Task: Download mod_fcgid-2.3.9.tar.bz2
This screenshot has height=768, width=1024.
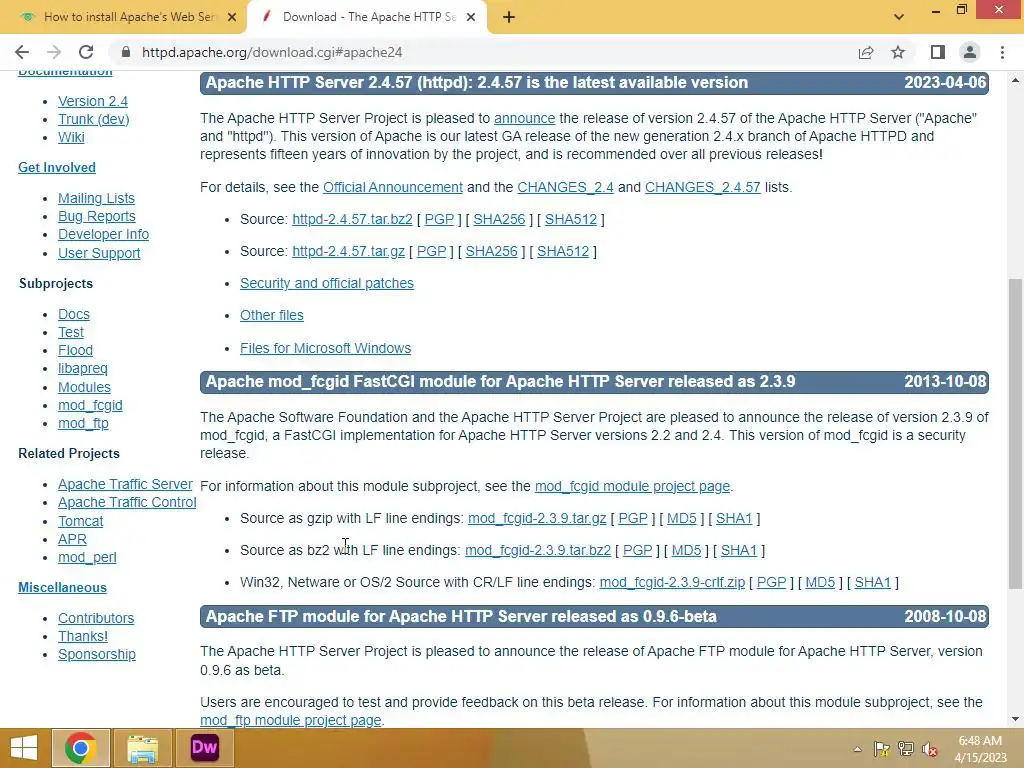Action: [538, 551]
